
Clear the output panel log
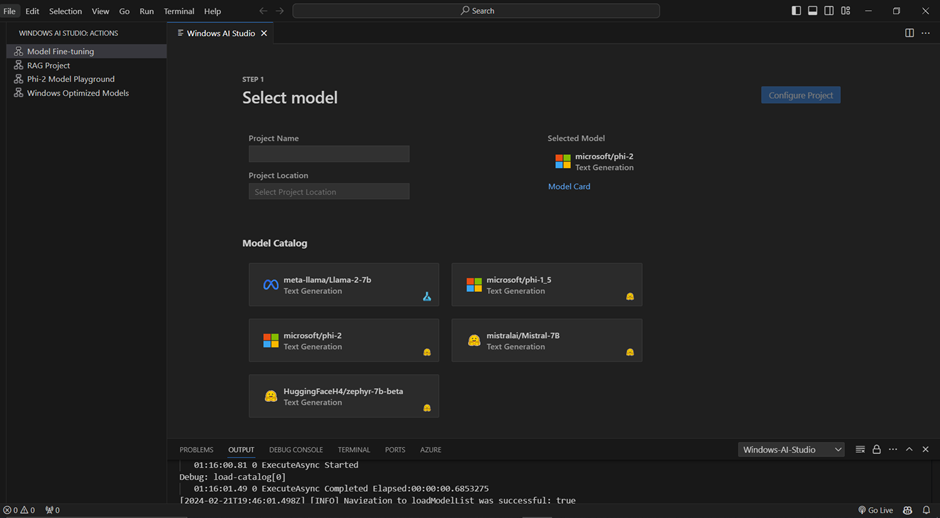[860, 450]
